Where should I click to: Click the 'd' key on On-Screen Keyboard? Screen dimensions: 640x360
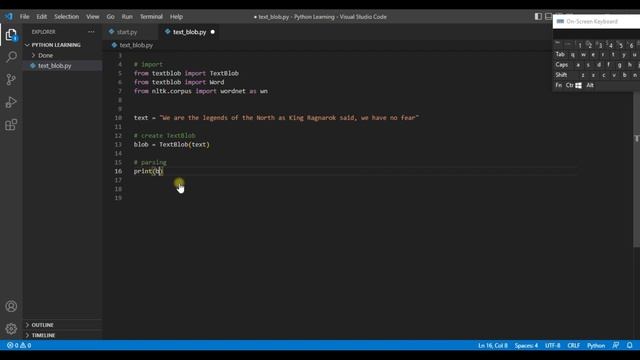tap(598, 64)
